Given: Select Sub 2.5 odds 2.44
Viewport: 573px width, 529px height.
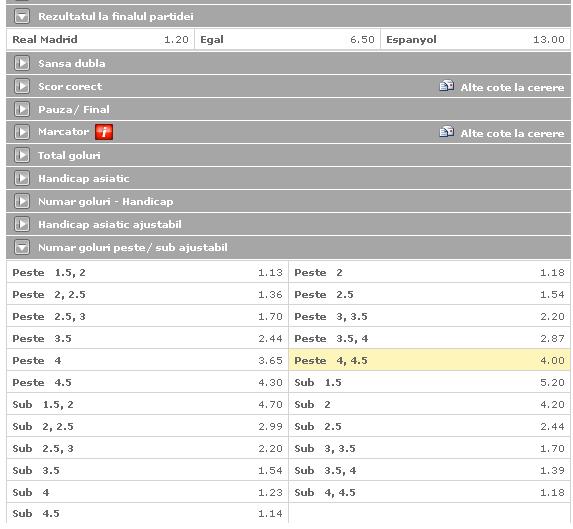Looking at the screenshot, I should [x=429, y=426].
